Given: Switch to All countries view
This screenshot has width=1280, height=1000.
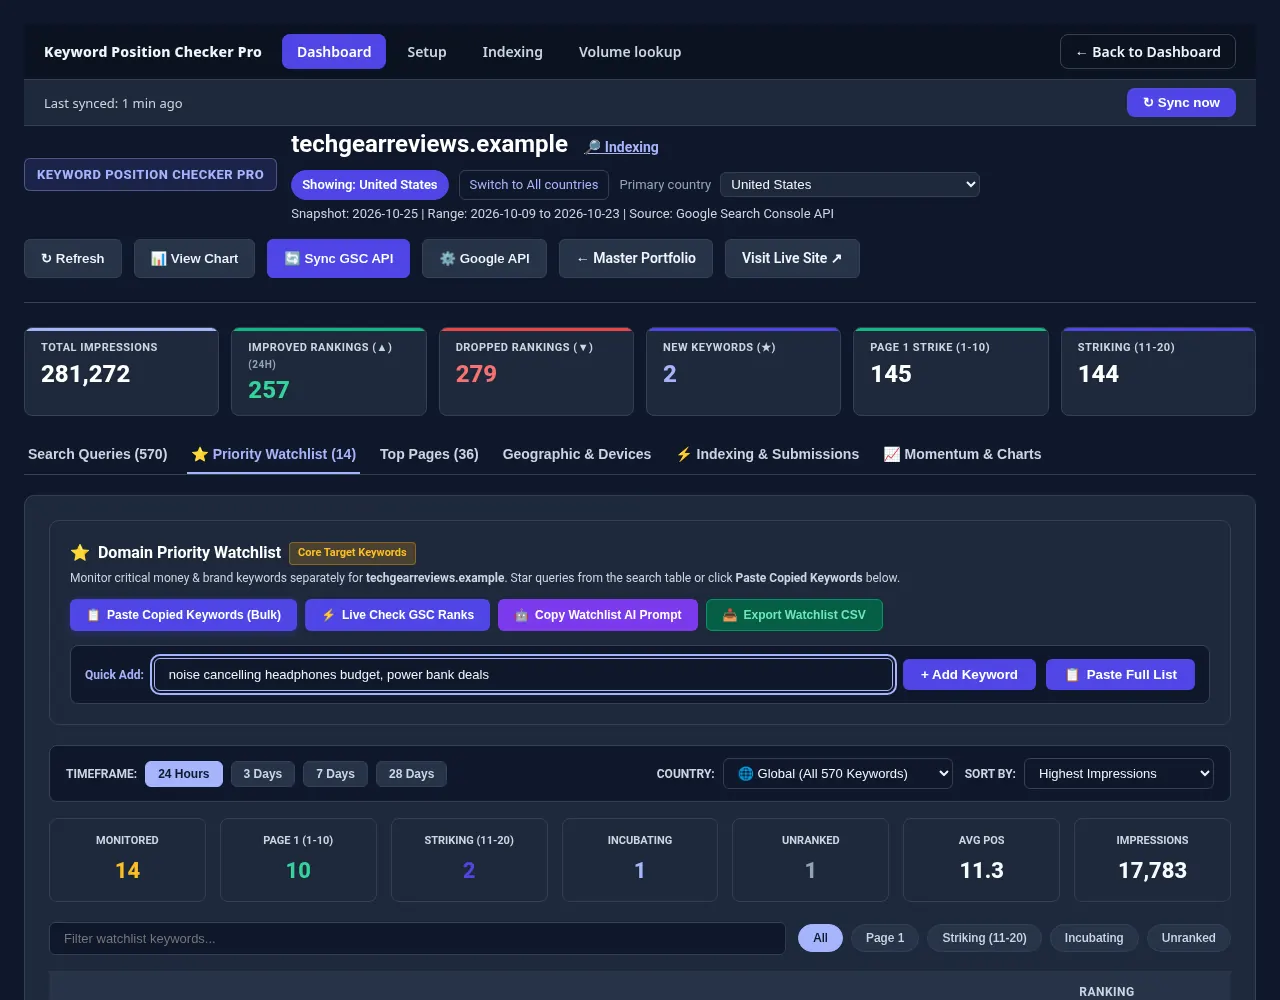Looking at the screenshot, I should 534,185.
